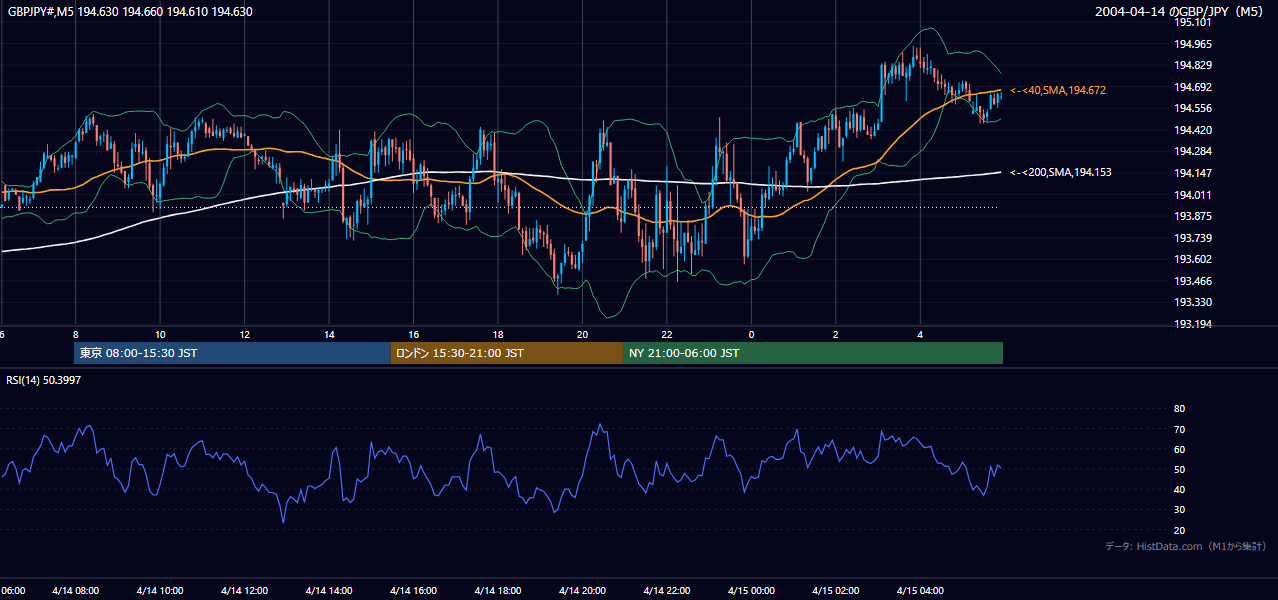Click price level 193.602 on the axis

click(1192, 259)
